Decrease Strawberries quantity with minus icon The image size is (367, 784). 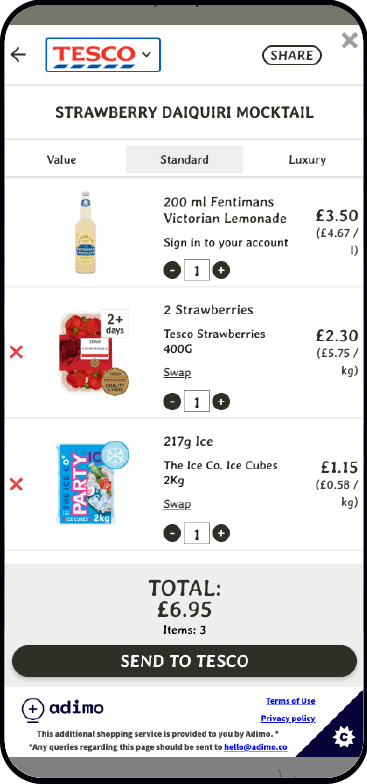[x=172, y=402]
